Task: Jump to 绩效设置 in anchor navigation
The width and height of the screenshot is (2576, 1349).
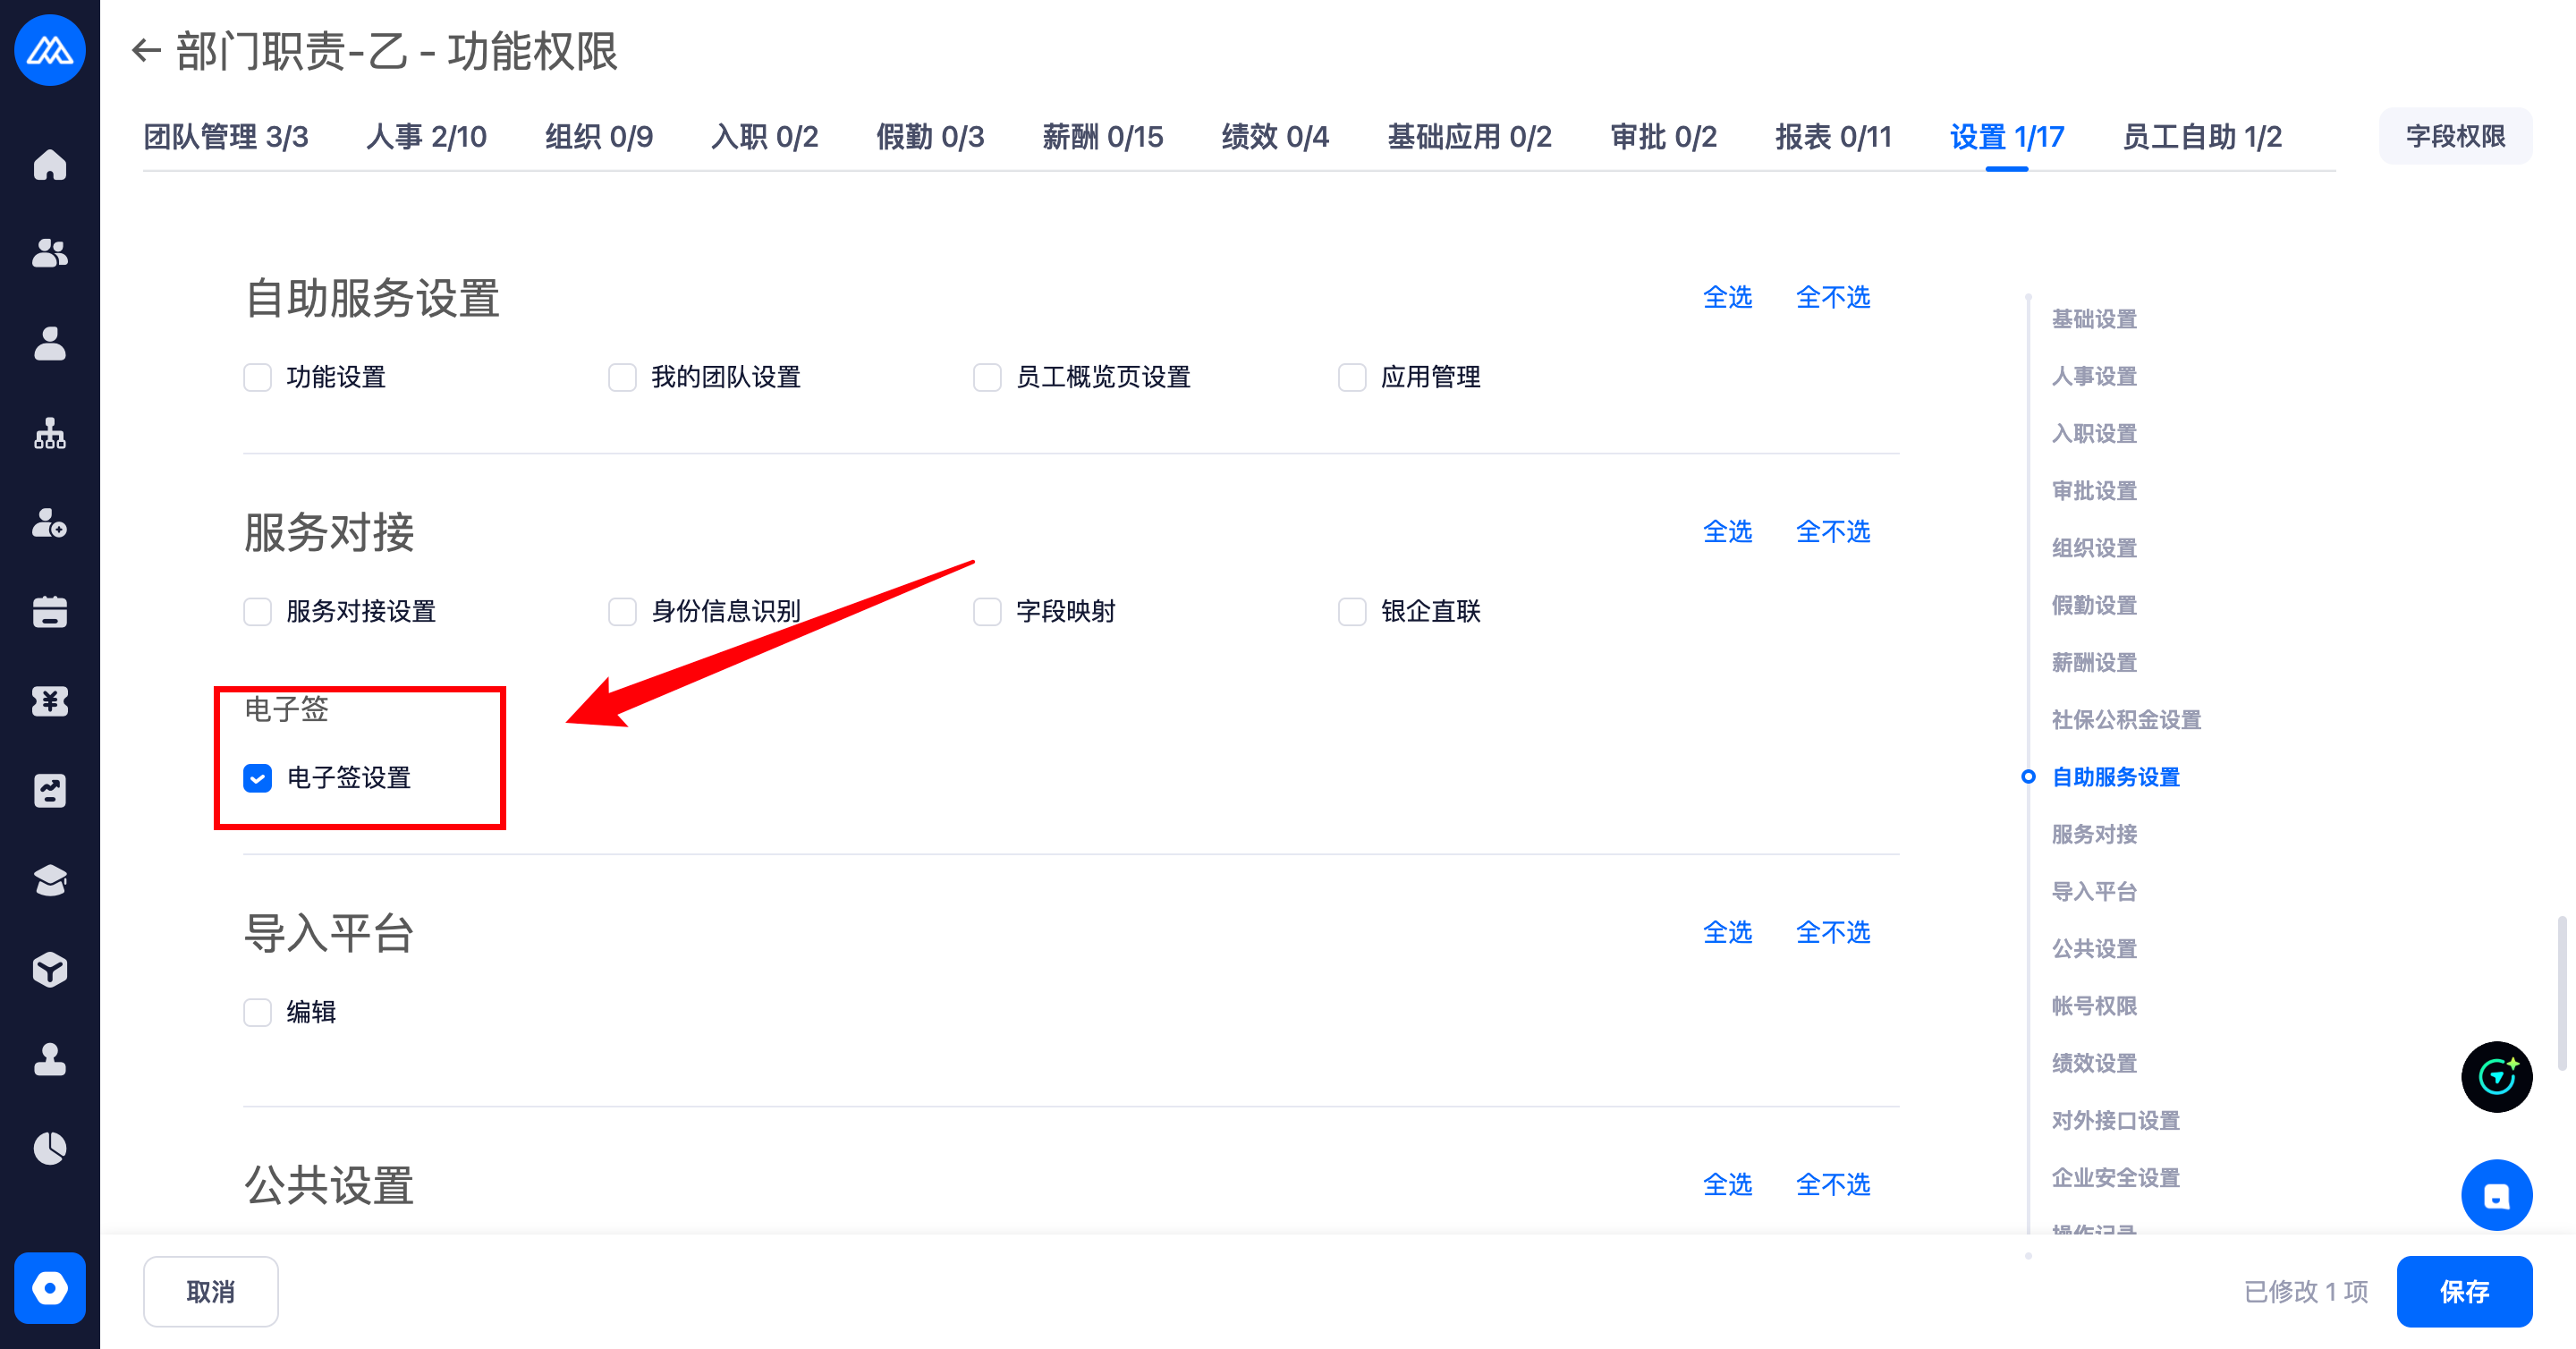Action: pyautogui.click(x=2093, y=1063)
